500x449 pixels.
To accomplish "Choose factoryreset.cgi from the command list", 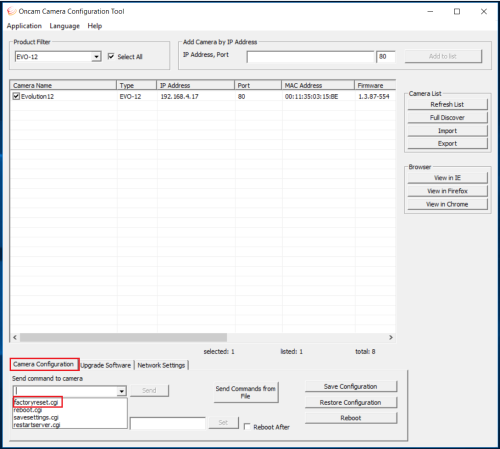I will pyautogui.click(x=36, y=402).
